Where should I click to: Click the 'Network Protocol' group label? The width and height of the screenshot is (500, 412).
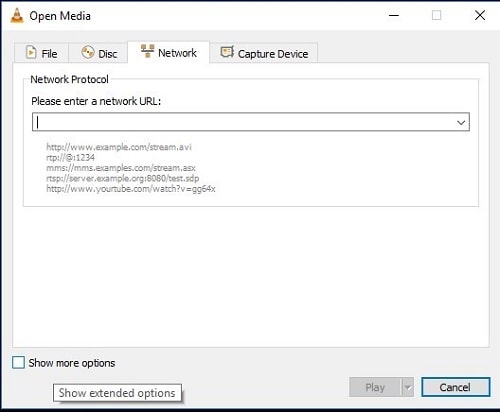coord(69,79)
